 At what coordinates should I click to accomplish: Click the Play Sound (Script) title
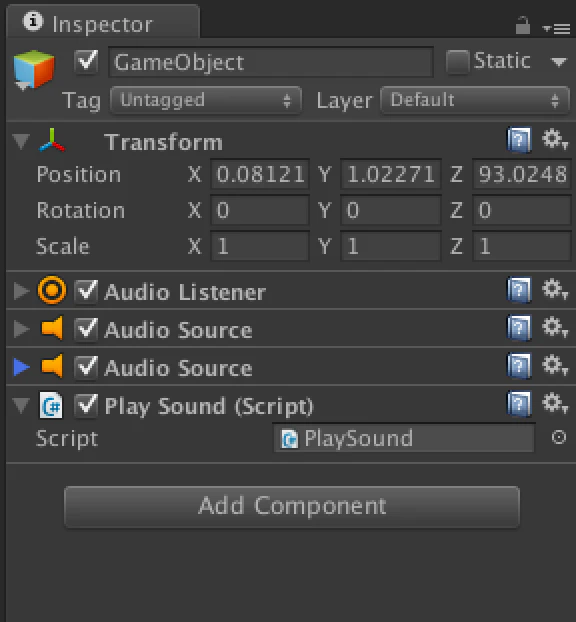point(209,406)
